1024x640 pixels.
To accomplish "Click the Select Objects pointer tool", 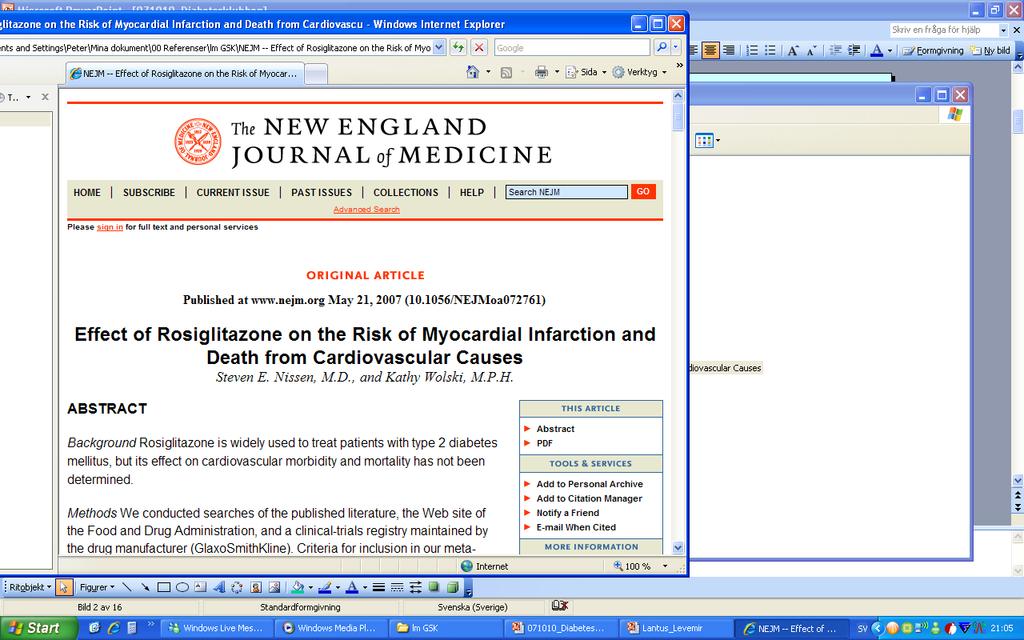I will (x=64, y=587).
